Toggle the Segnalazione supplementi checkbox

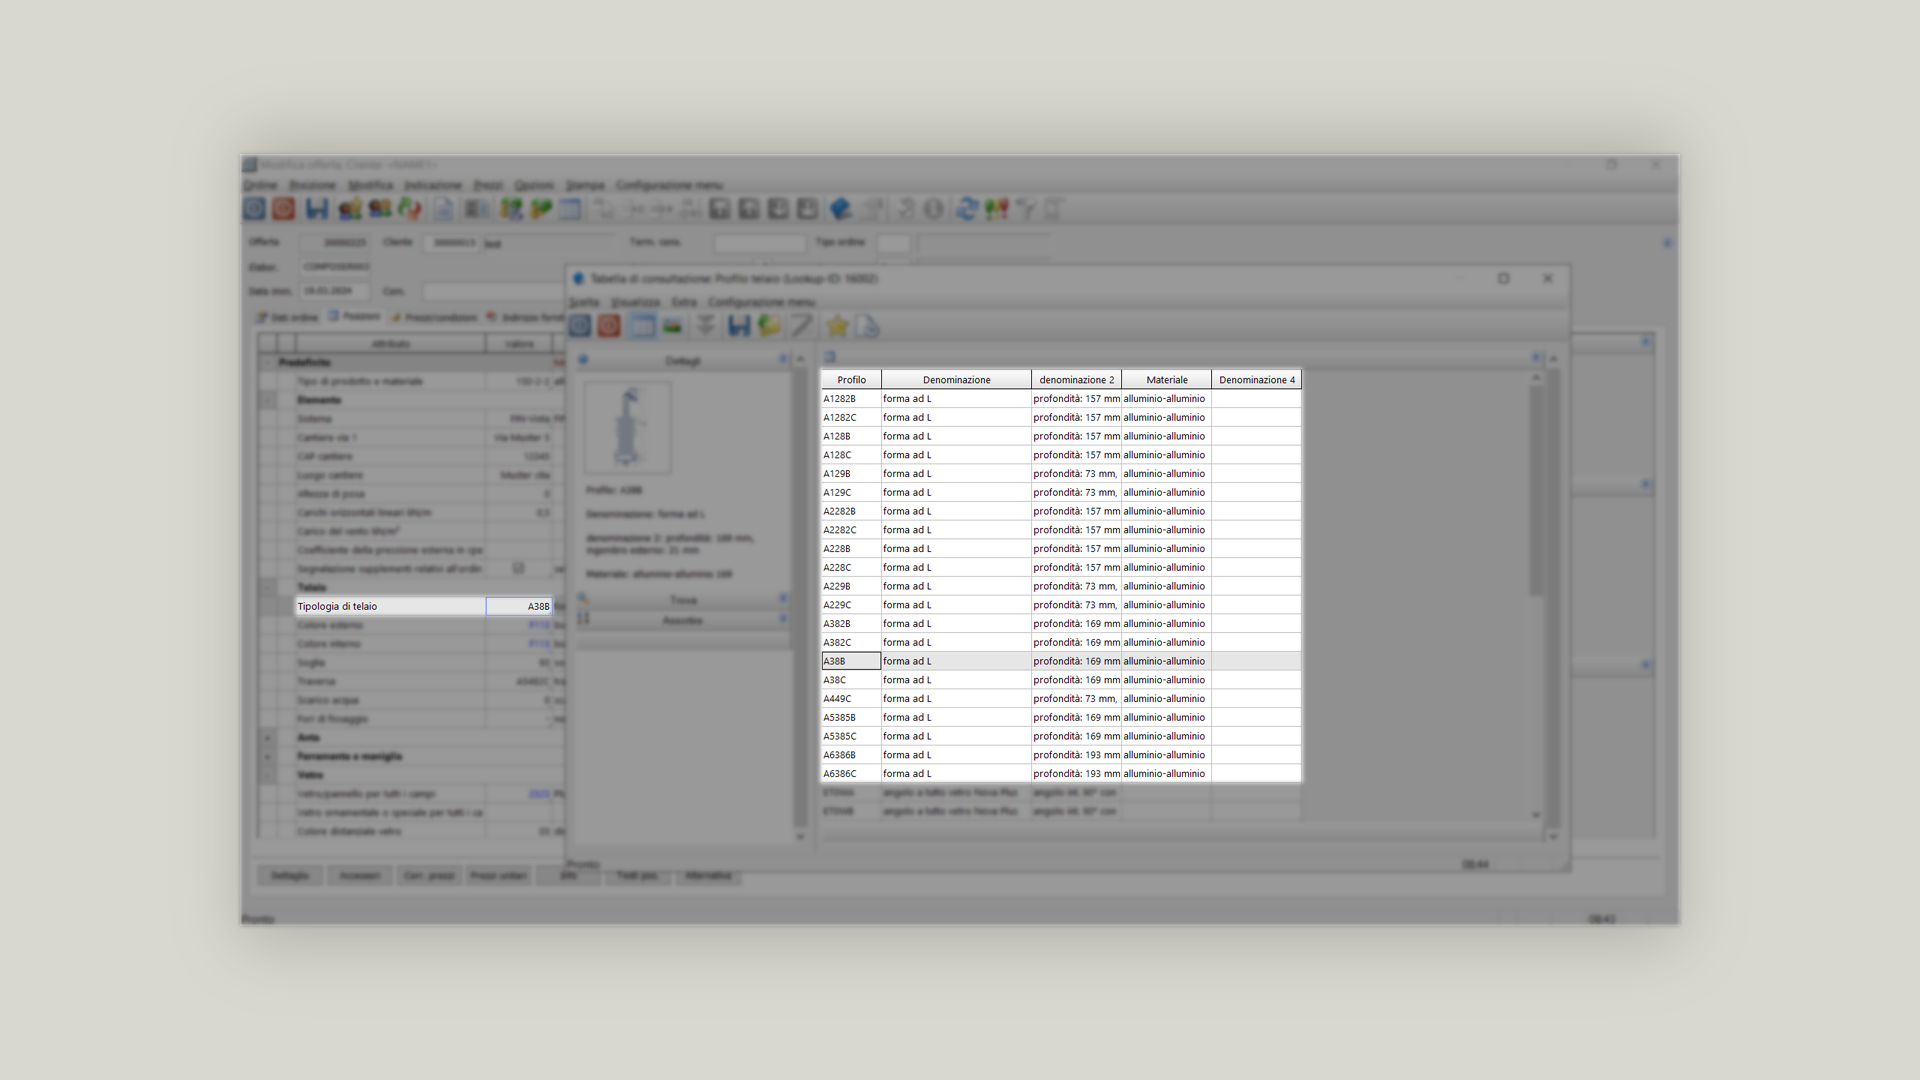click(518, 568)
